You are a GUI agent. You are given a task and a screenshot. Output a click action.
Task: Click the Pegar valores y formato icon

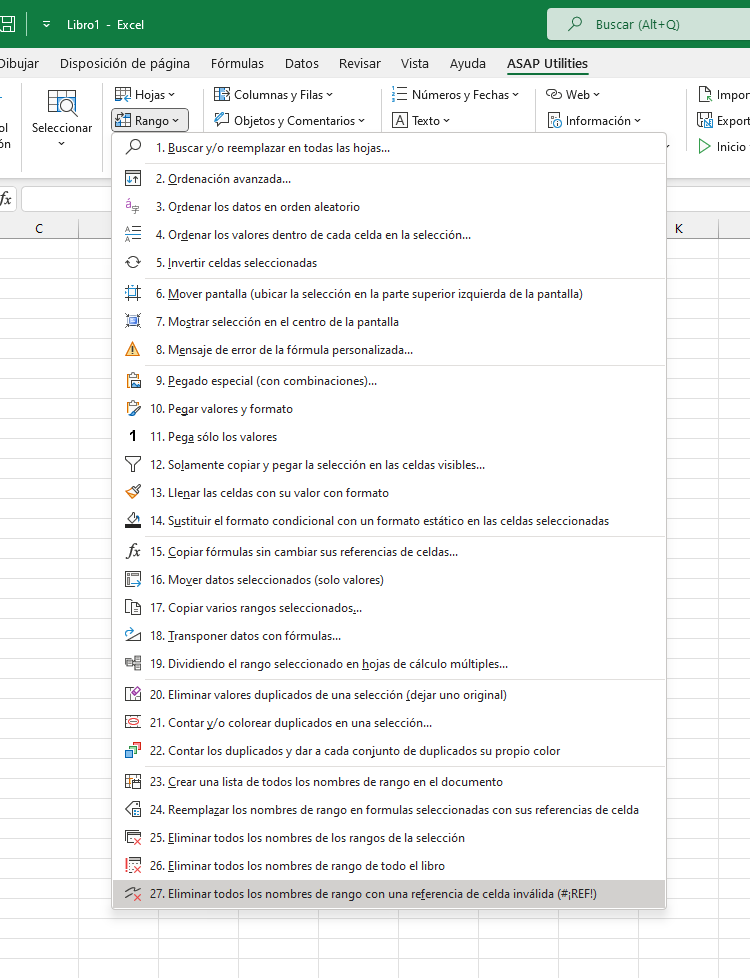[x=133, y=409]
